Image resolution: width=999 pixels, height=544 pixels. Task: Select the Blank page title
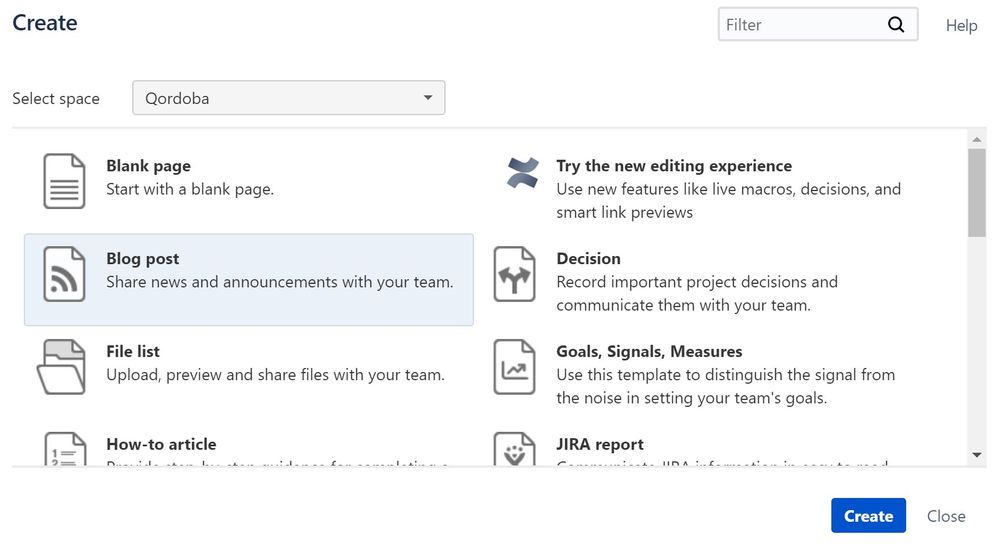148,166
